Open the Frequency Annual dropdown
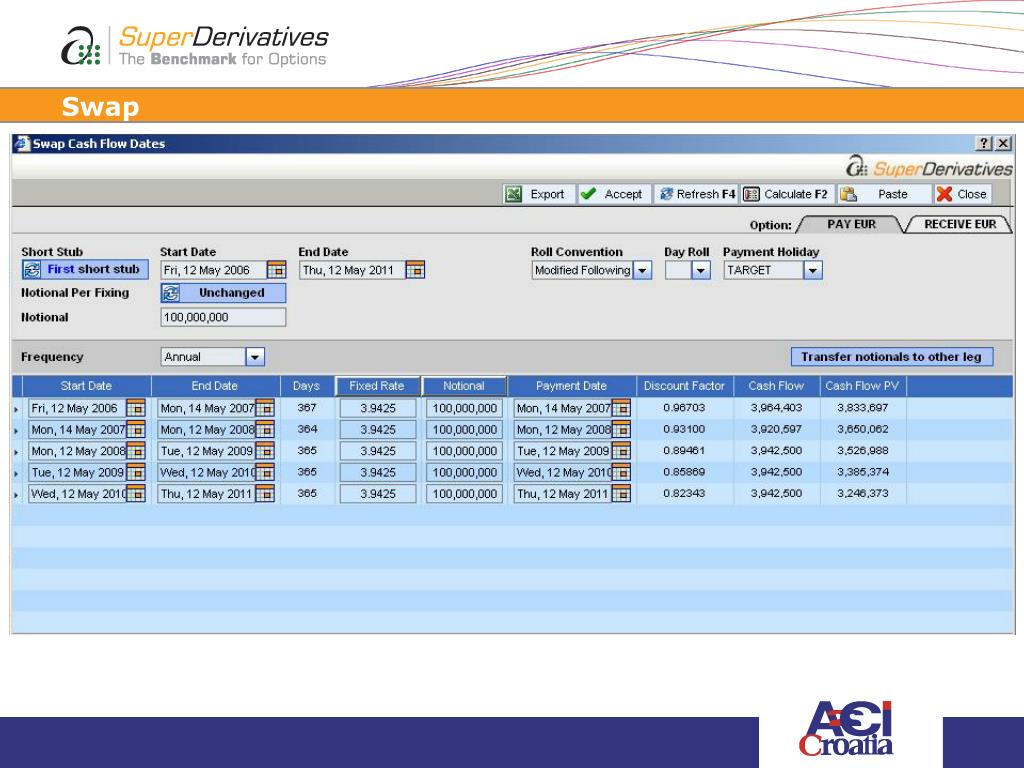 click(x=255, y=357)
